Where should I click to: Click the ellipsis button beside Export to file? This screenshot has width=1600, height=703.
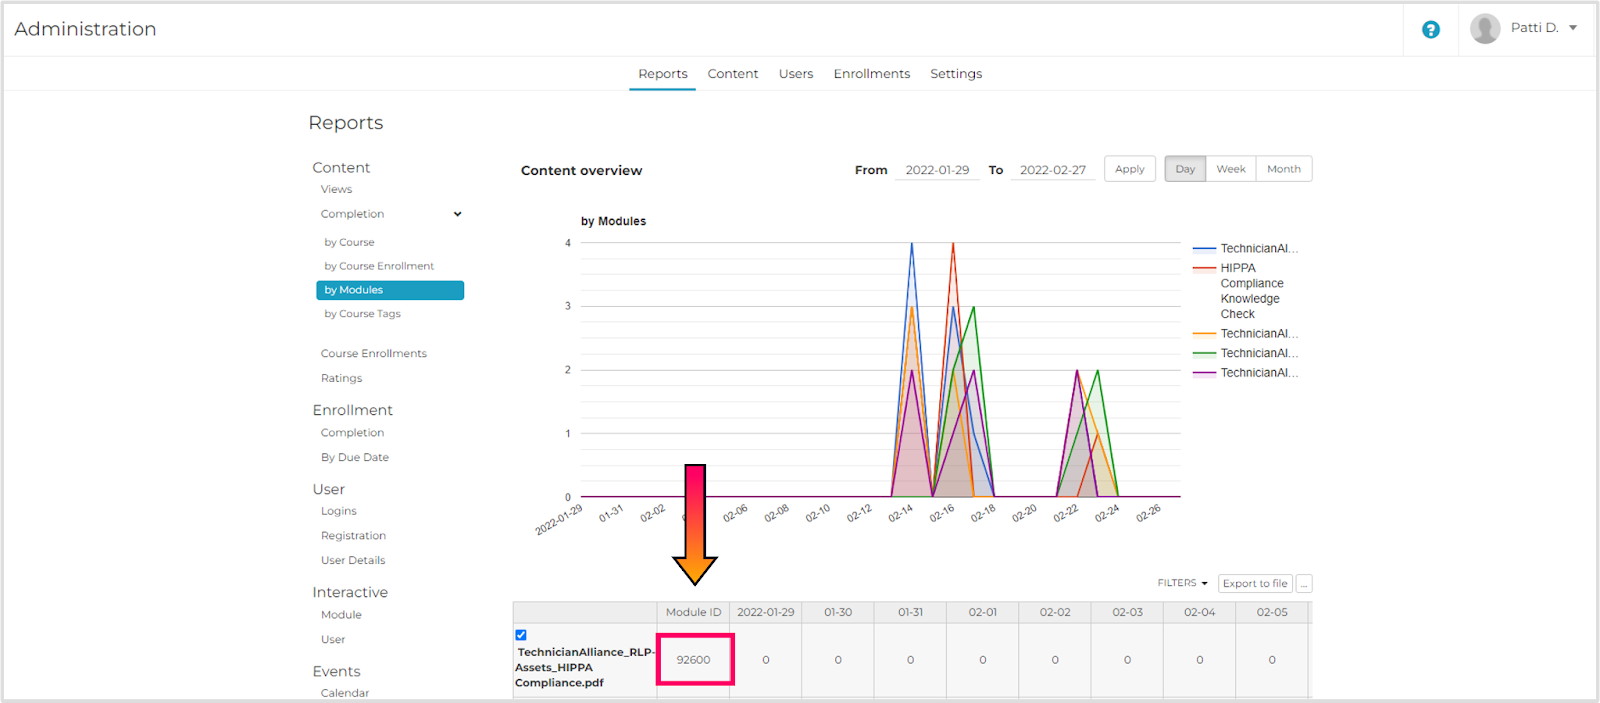coord(1304,584)
